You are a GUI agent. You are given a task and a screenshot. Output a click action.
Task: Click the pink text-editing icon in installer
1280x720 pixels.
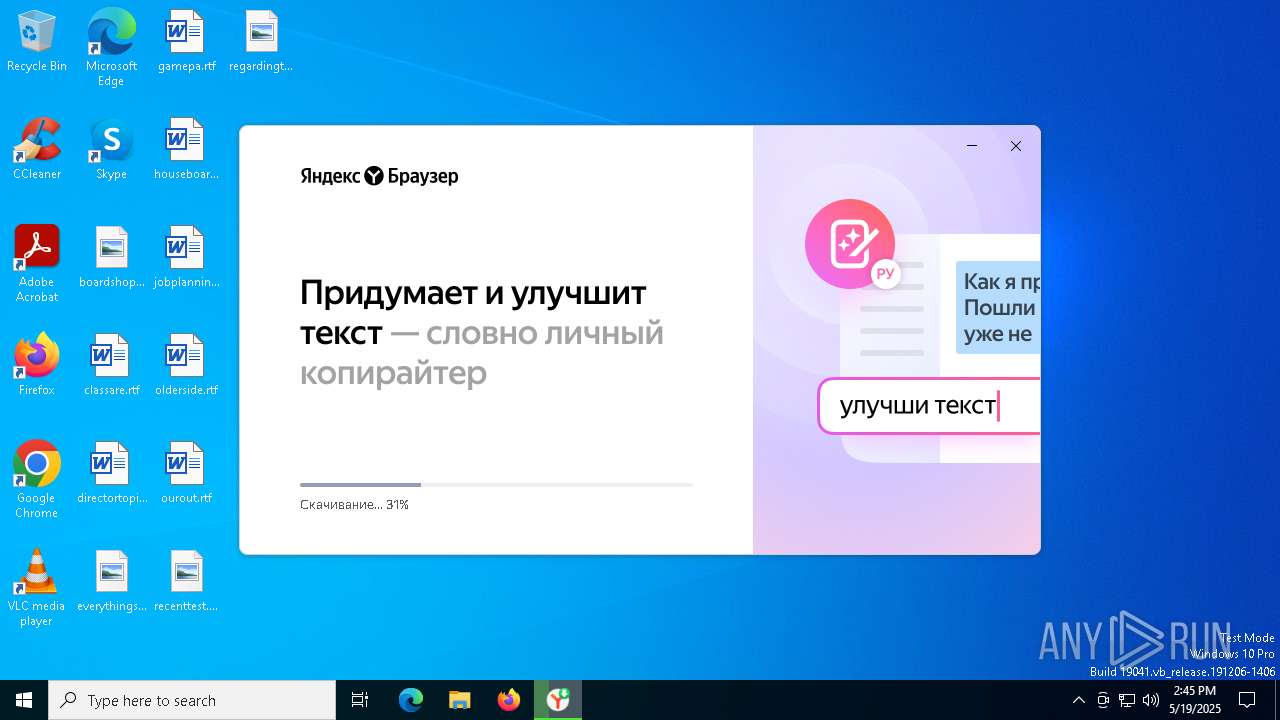pyautogui.click(x=849, y=243)
